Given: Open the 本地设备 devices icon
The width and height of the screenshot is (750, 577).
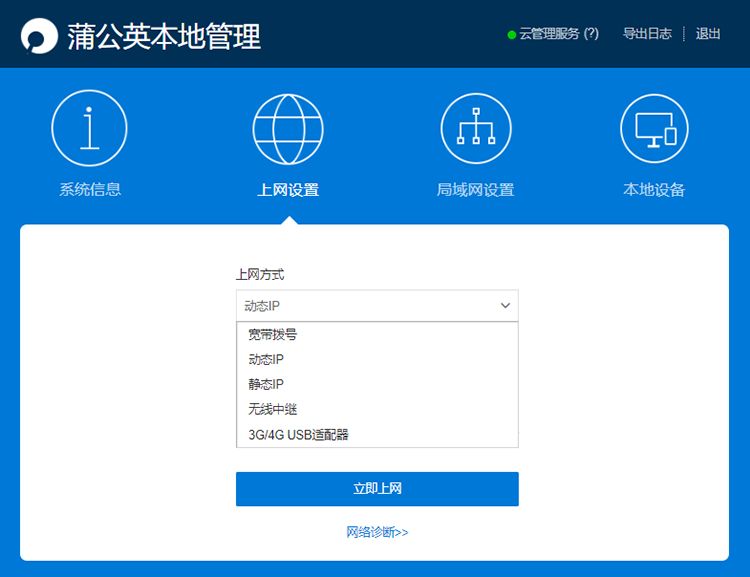Looking at the screenshot, I should pyautogui.click(x=654, y=129).
